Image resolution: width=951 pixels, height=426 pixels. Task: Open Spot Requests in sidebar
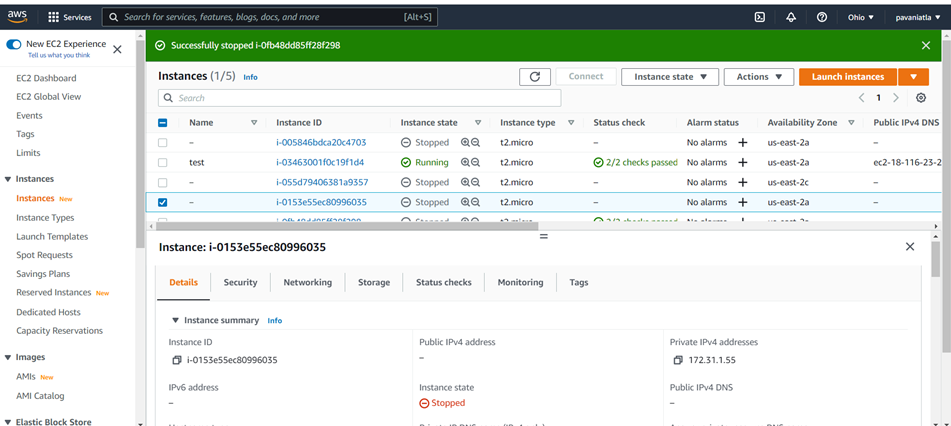coord(44,255)
